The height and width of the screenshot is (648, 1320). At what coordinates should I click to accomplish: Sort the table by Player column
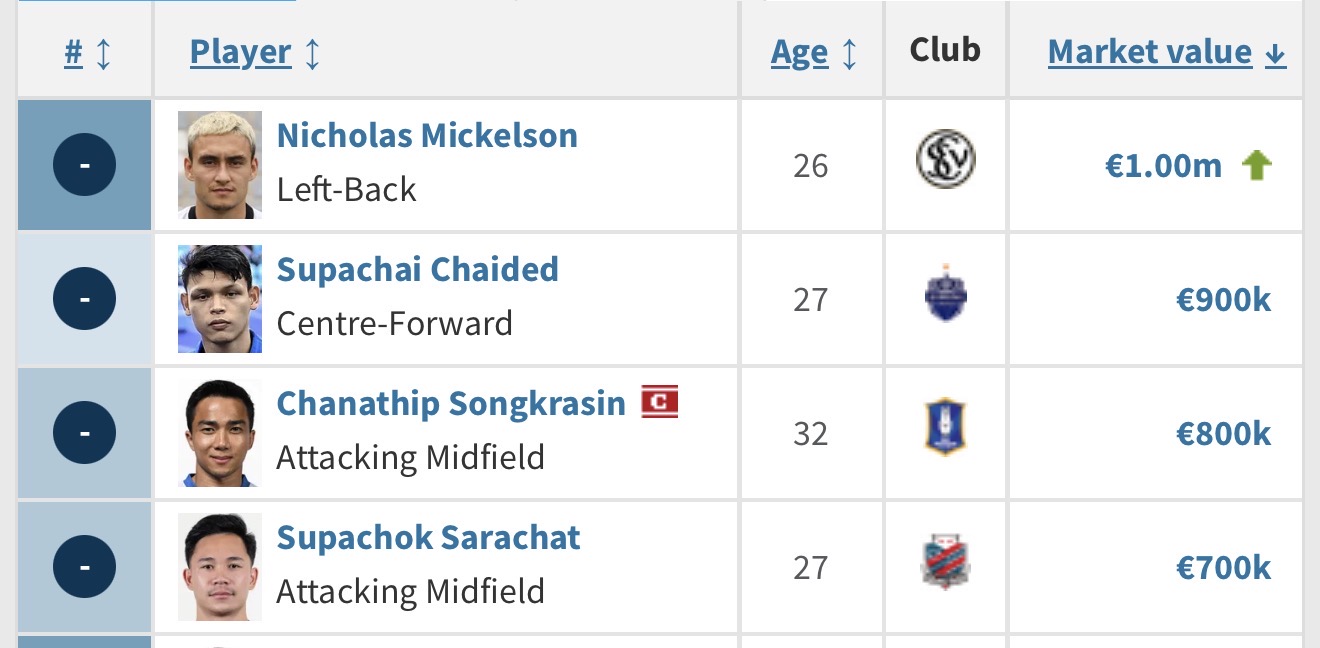[241, 52]
